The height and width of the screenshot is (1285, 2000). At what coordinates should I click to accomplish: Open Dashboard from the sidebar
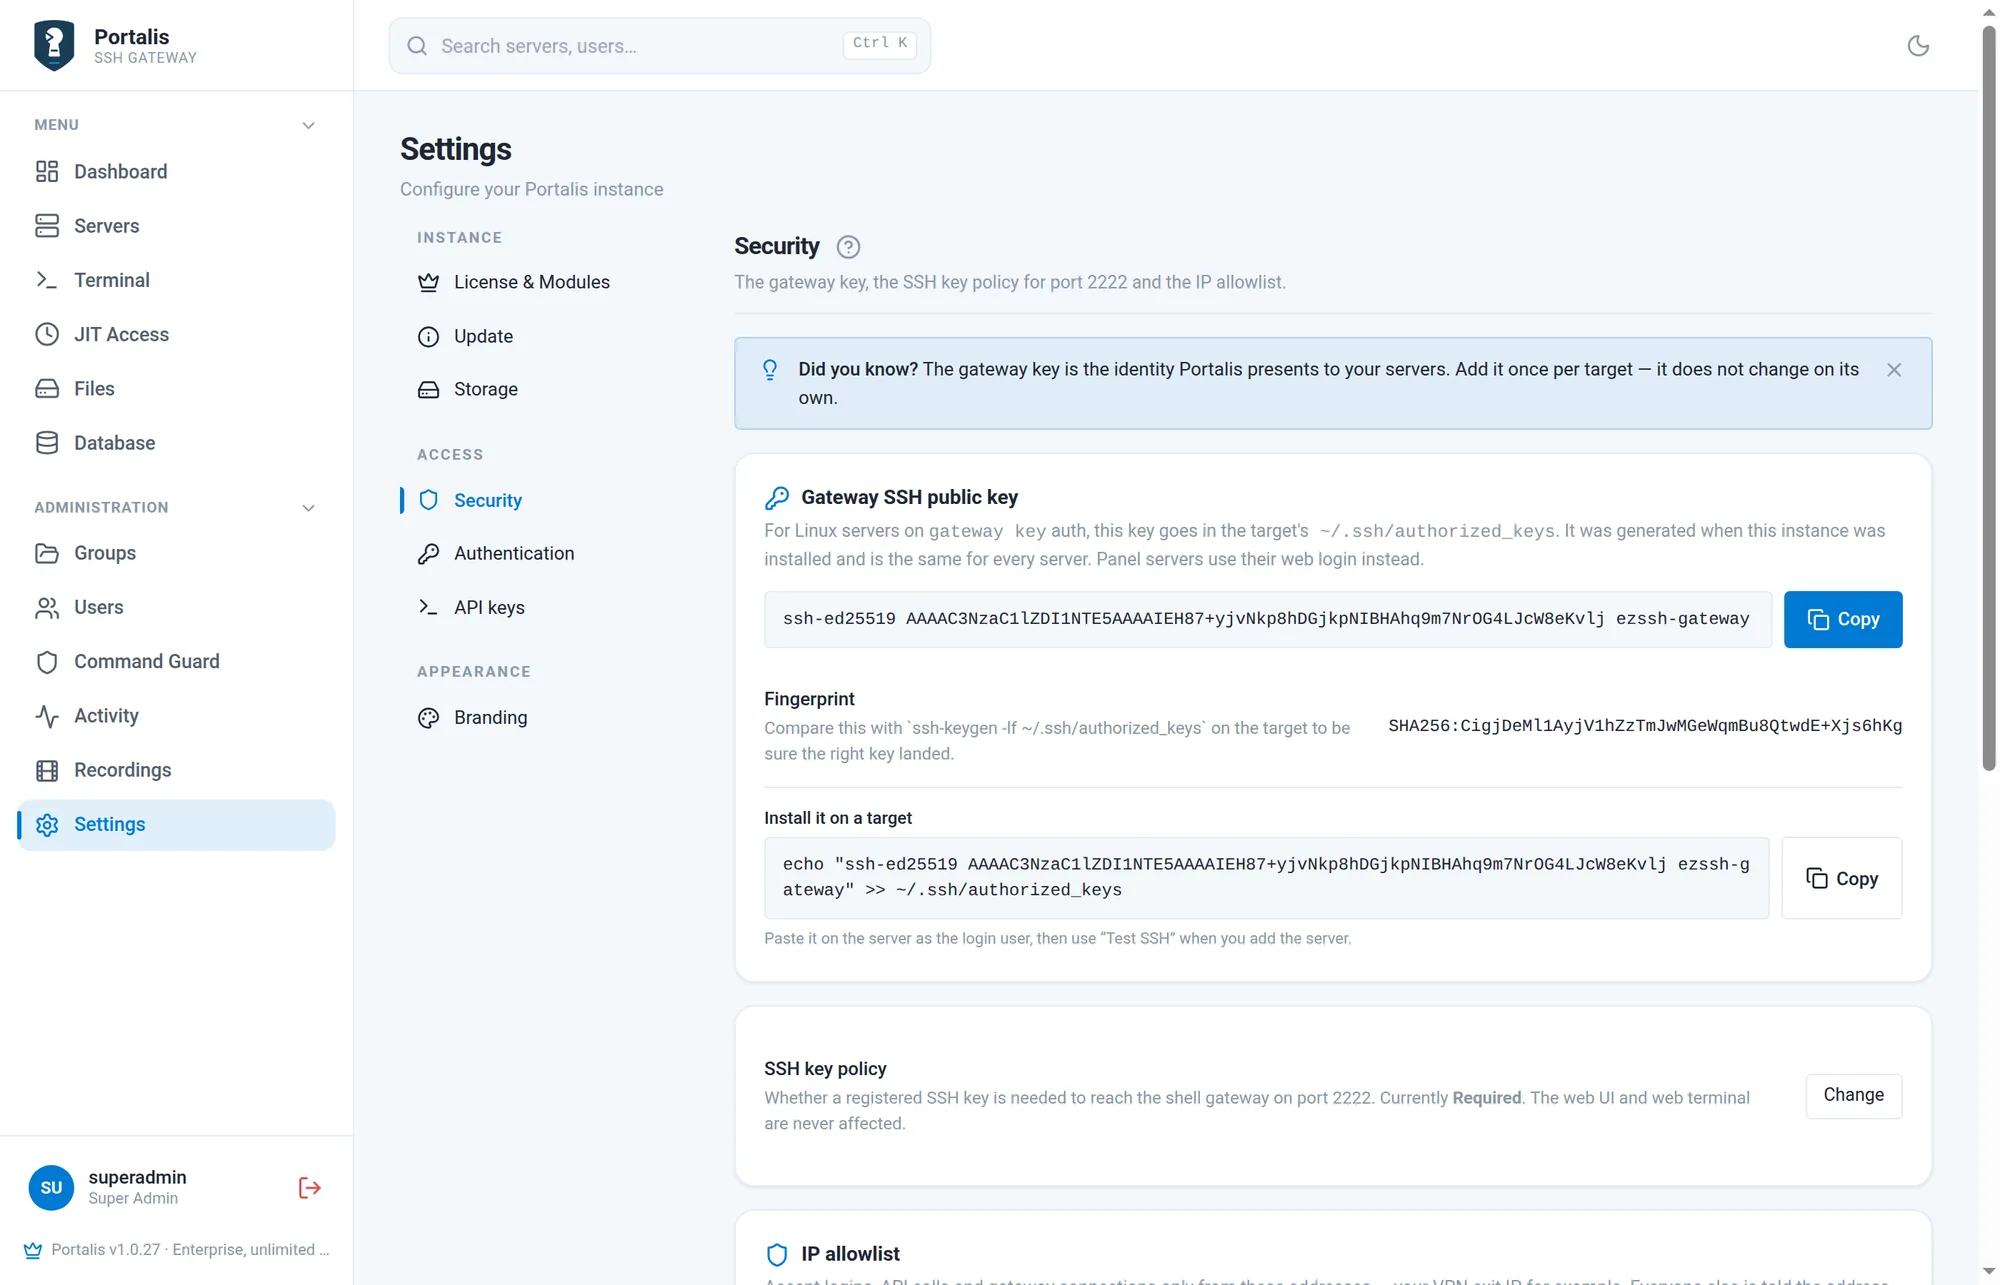(176, 172)
